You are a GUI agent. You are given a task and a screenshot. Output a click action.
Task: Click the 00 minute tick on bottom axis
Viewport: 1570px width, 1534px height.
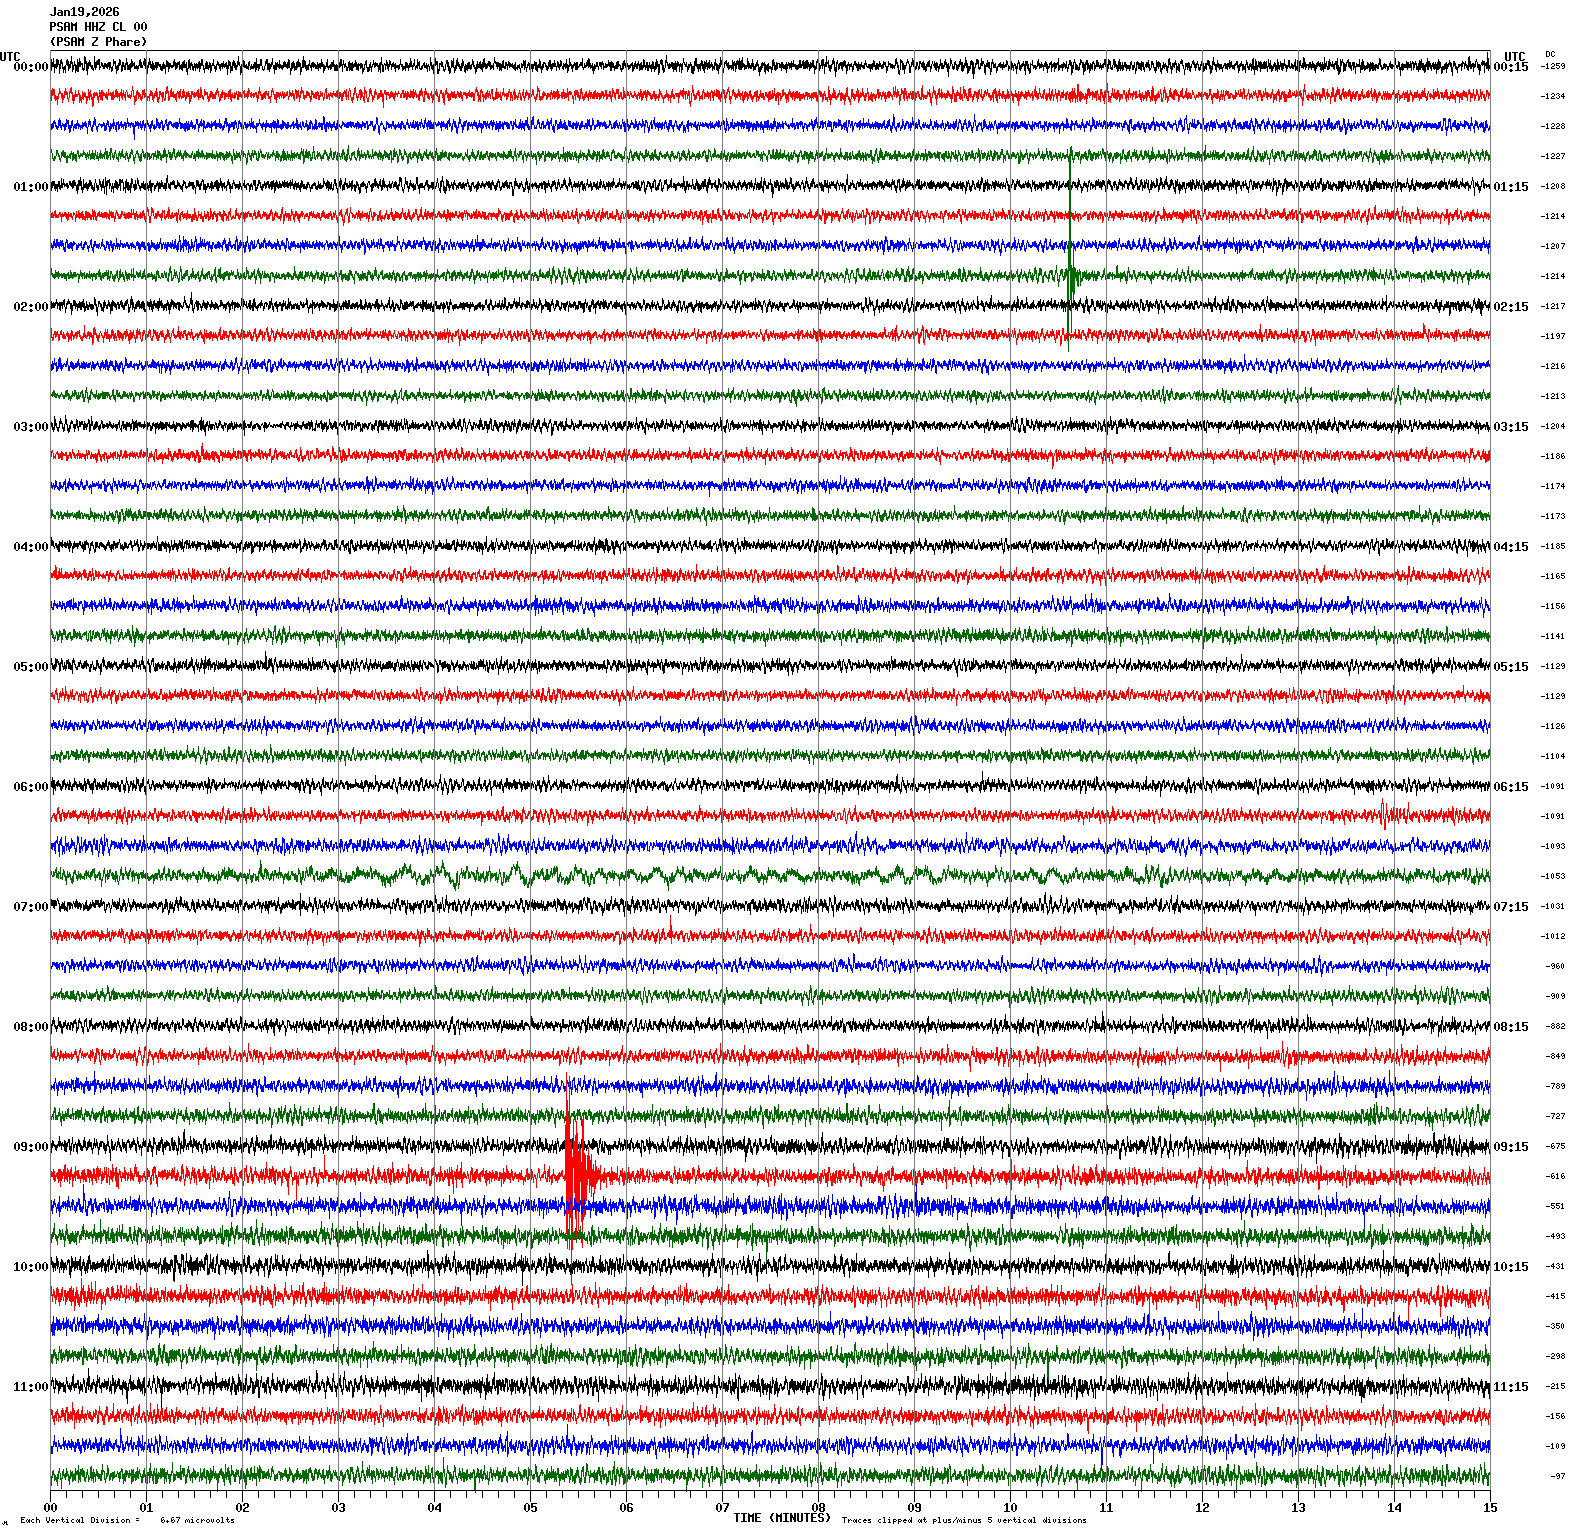click(51, 1507)
